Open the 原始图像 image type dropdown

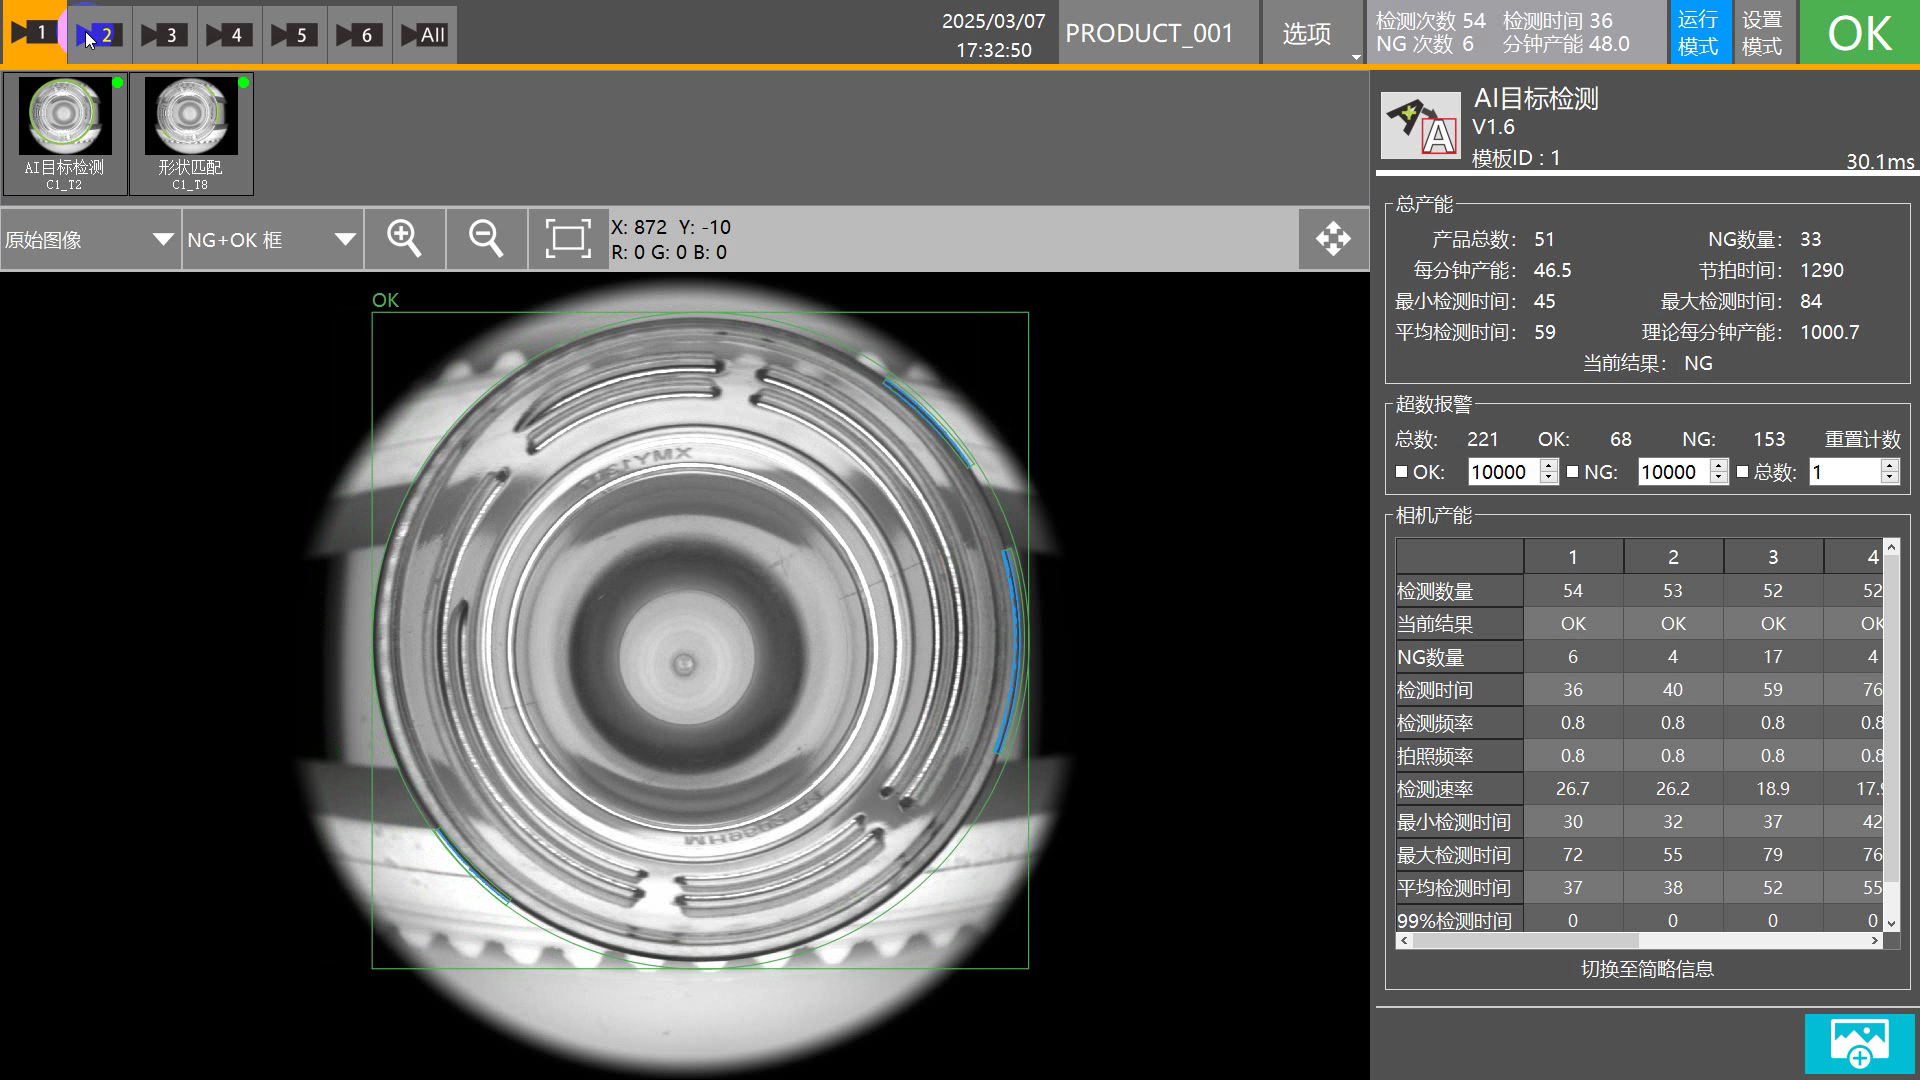pos(90,240)
